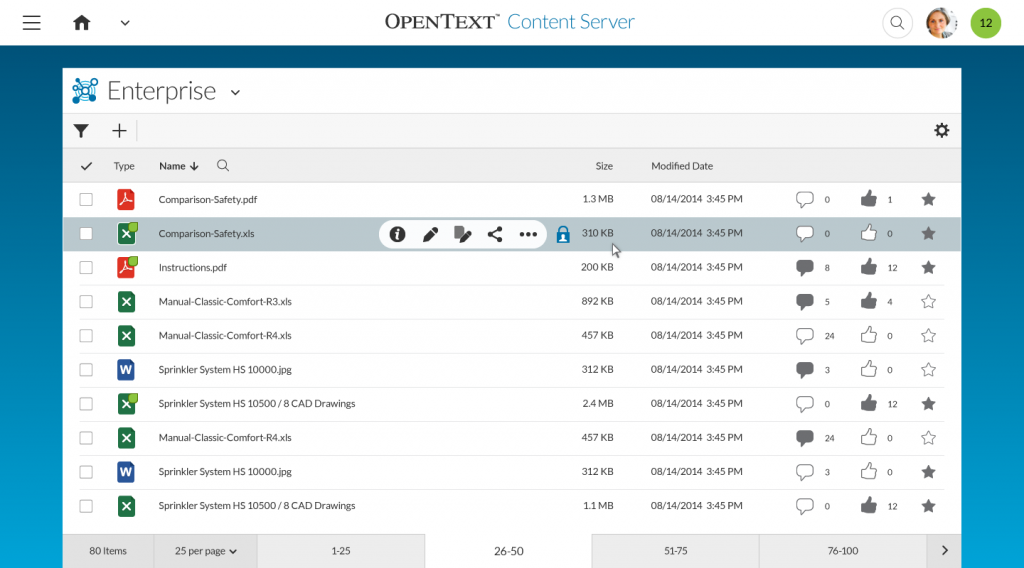Open the global search magnifier
Screen dimensions: 1024x568
[897, 23]
